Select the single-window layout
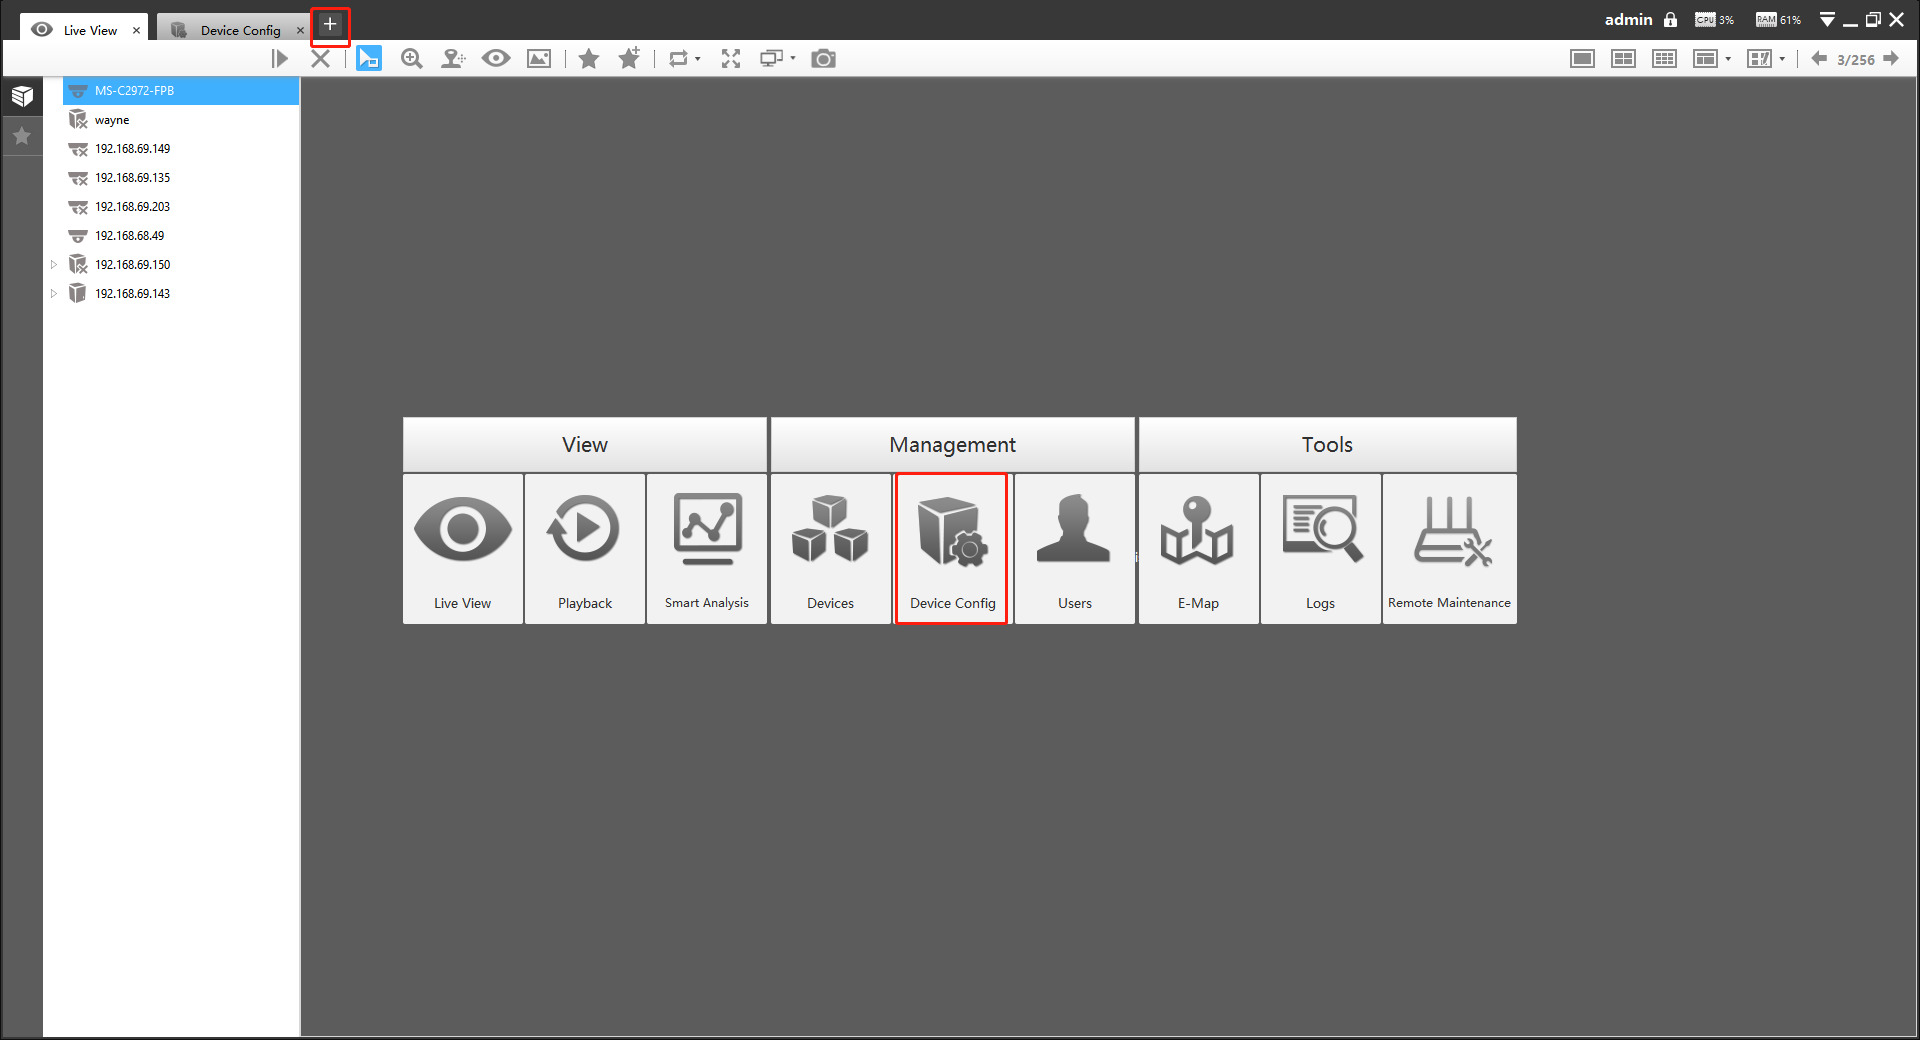The width and height of the screenshot is (1920, 1040). 1582,59
